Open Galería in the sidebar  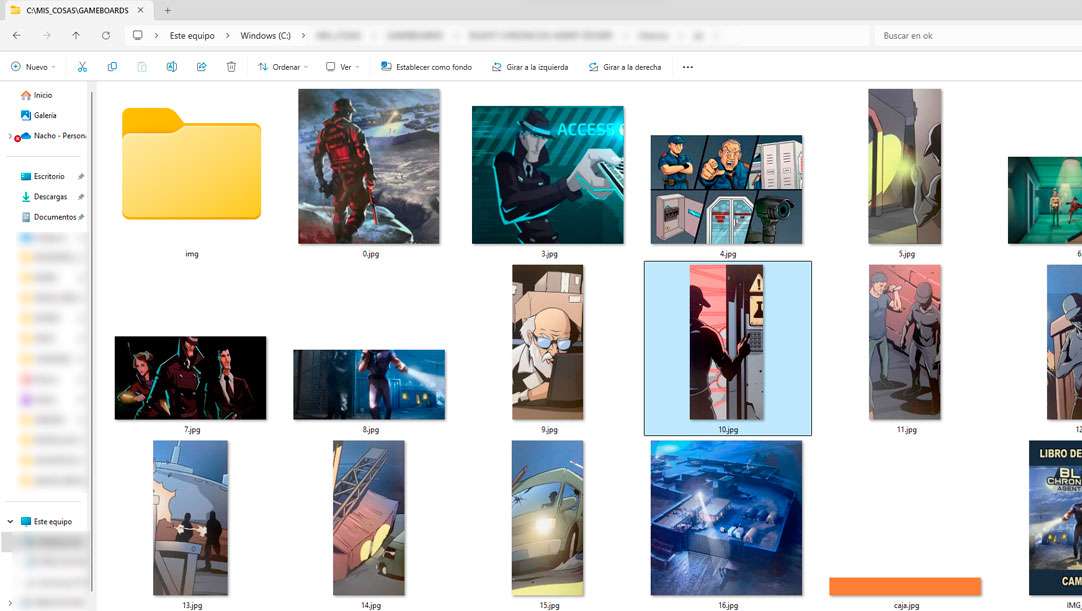click(x=45, y=115)
